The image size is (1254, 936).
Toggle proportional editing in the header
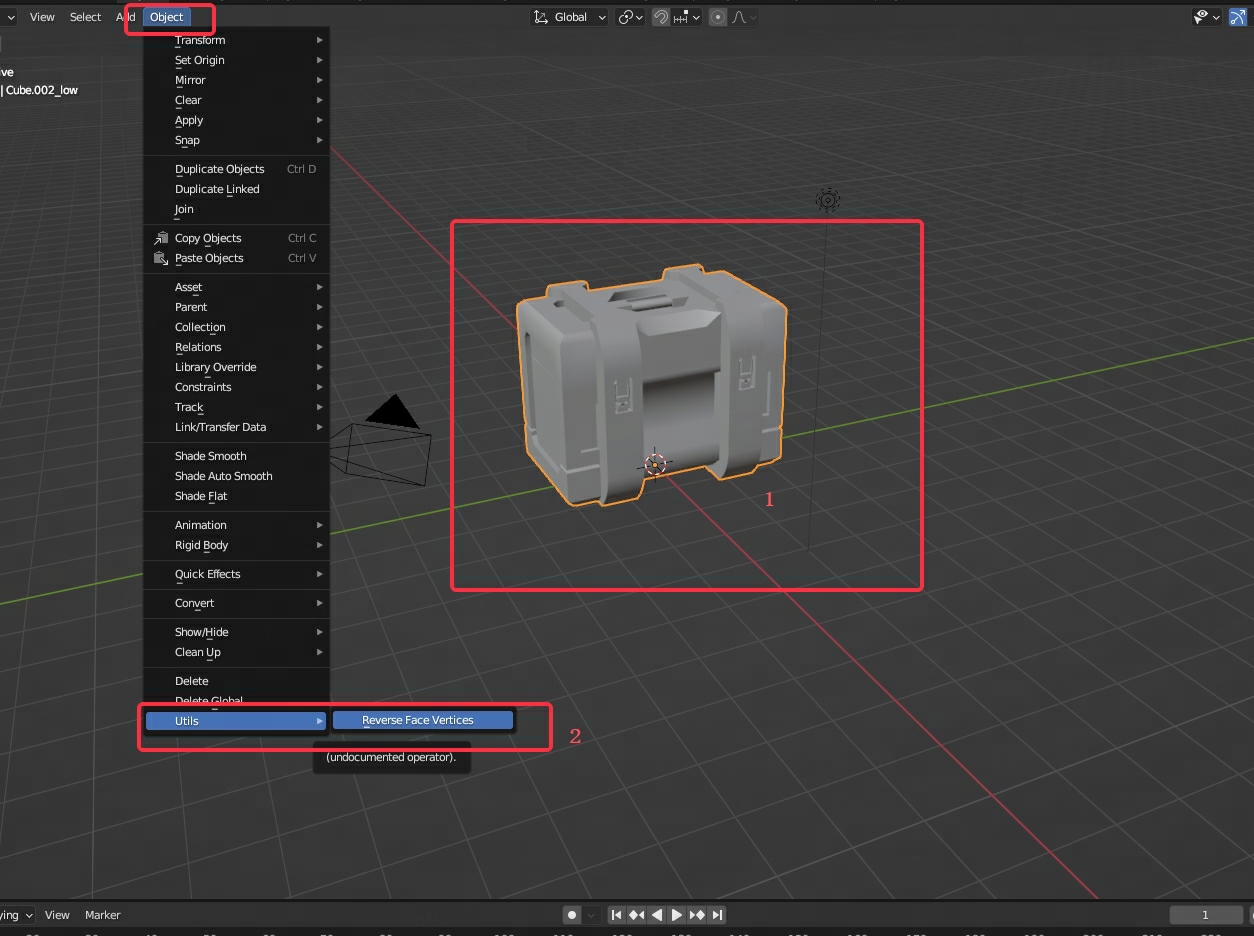tap(717, 17)
